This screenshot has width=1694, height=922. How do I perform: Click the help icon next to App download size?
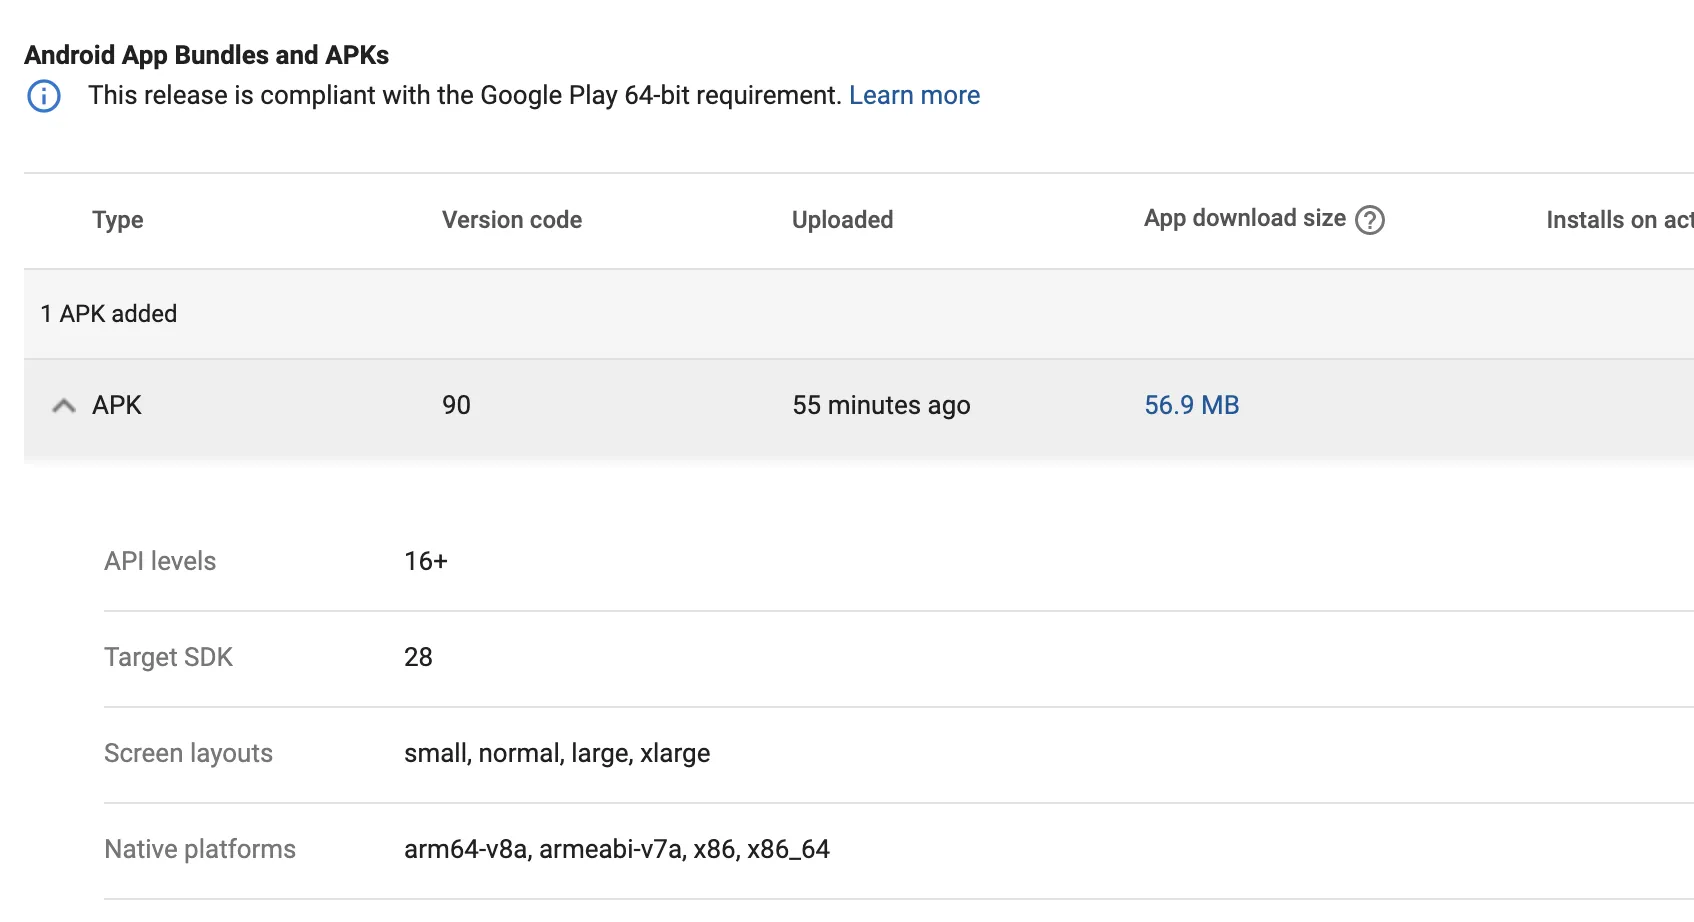coord(1369,220)
